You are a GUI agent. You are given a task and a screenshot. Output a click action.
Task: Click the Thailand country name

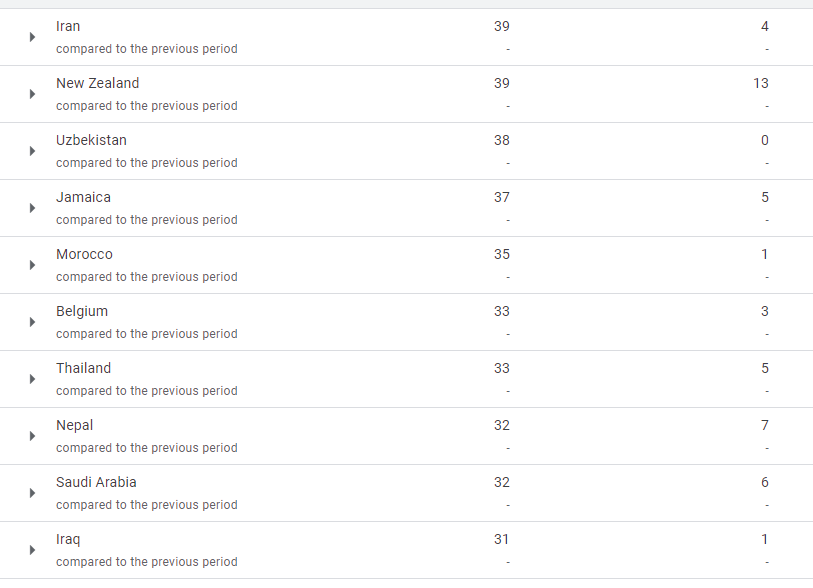(83, 368)
